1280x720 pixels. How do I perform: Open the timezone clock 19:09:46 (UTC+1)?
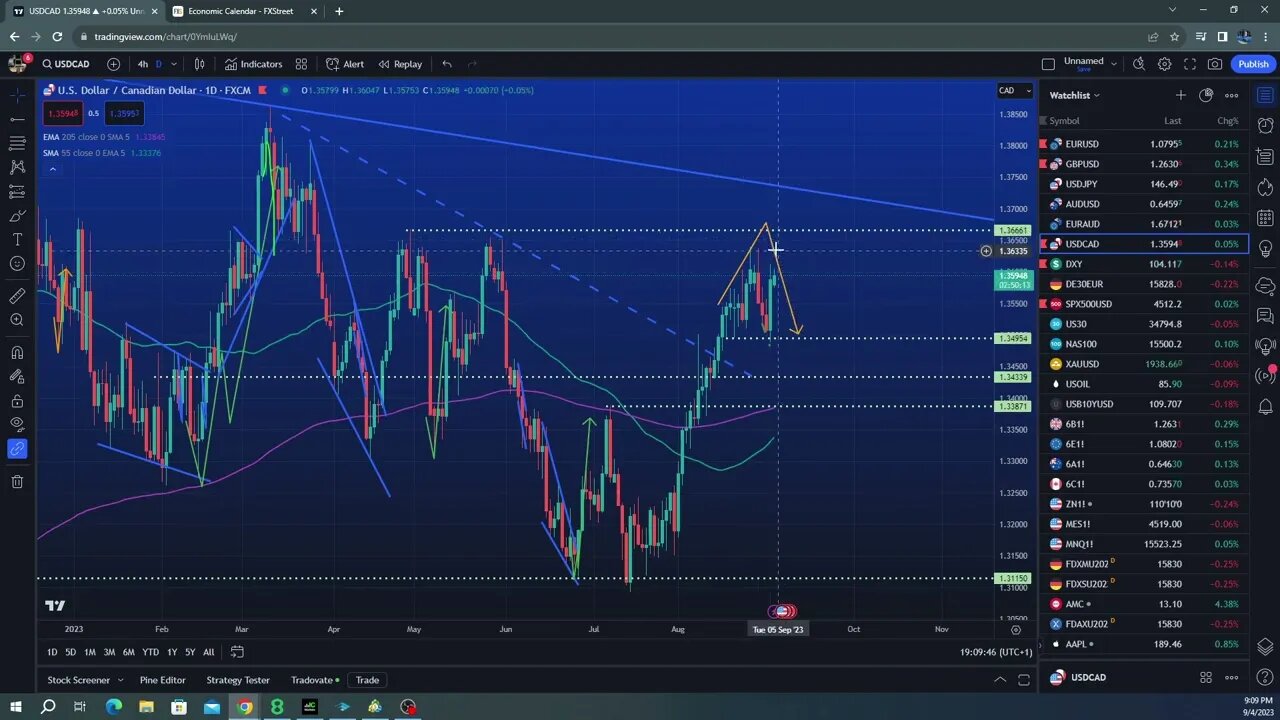pos(996,652)
